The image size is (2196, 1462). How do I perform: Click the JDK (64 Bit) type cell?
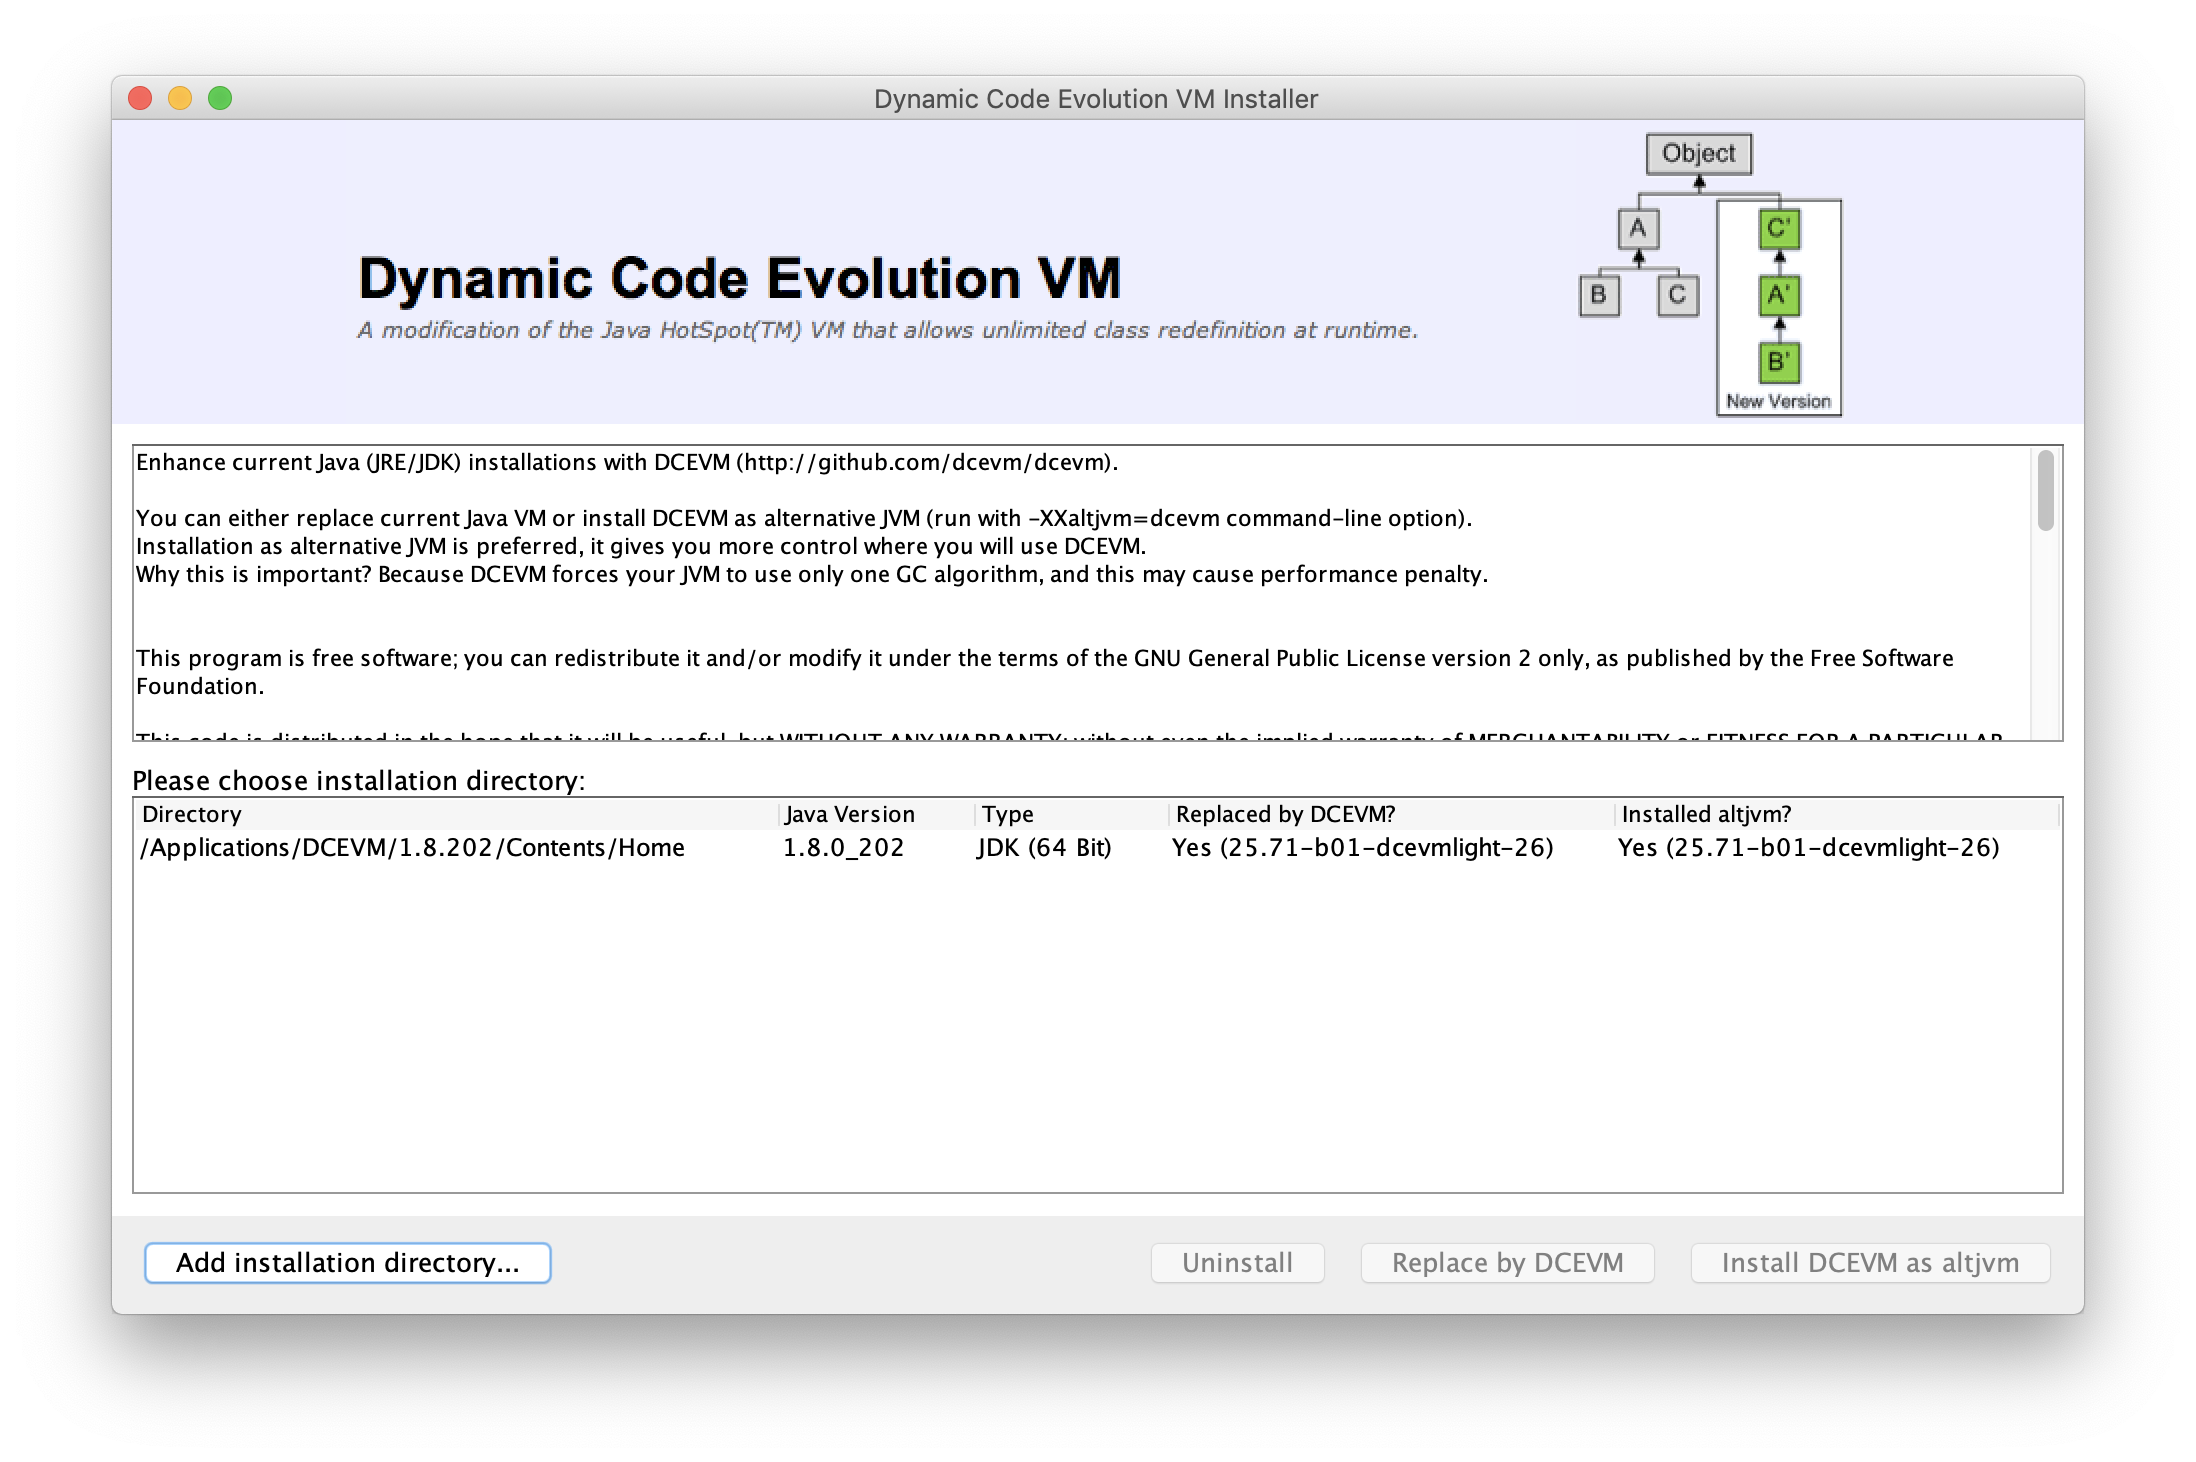pos(1044,848)
